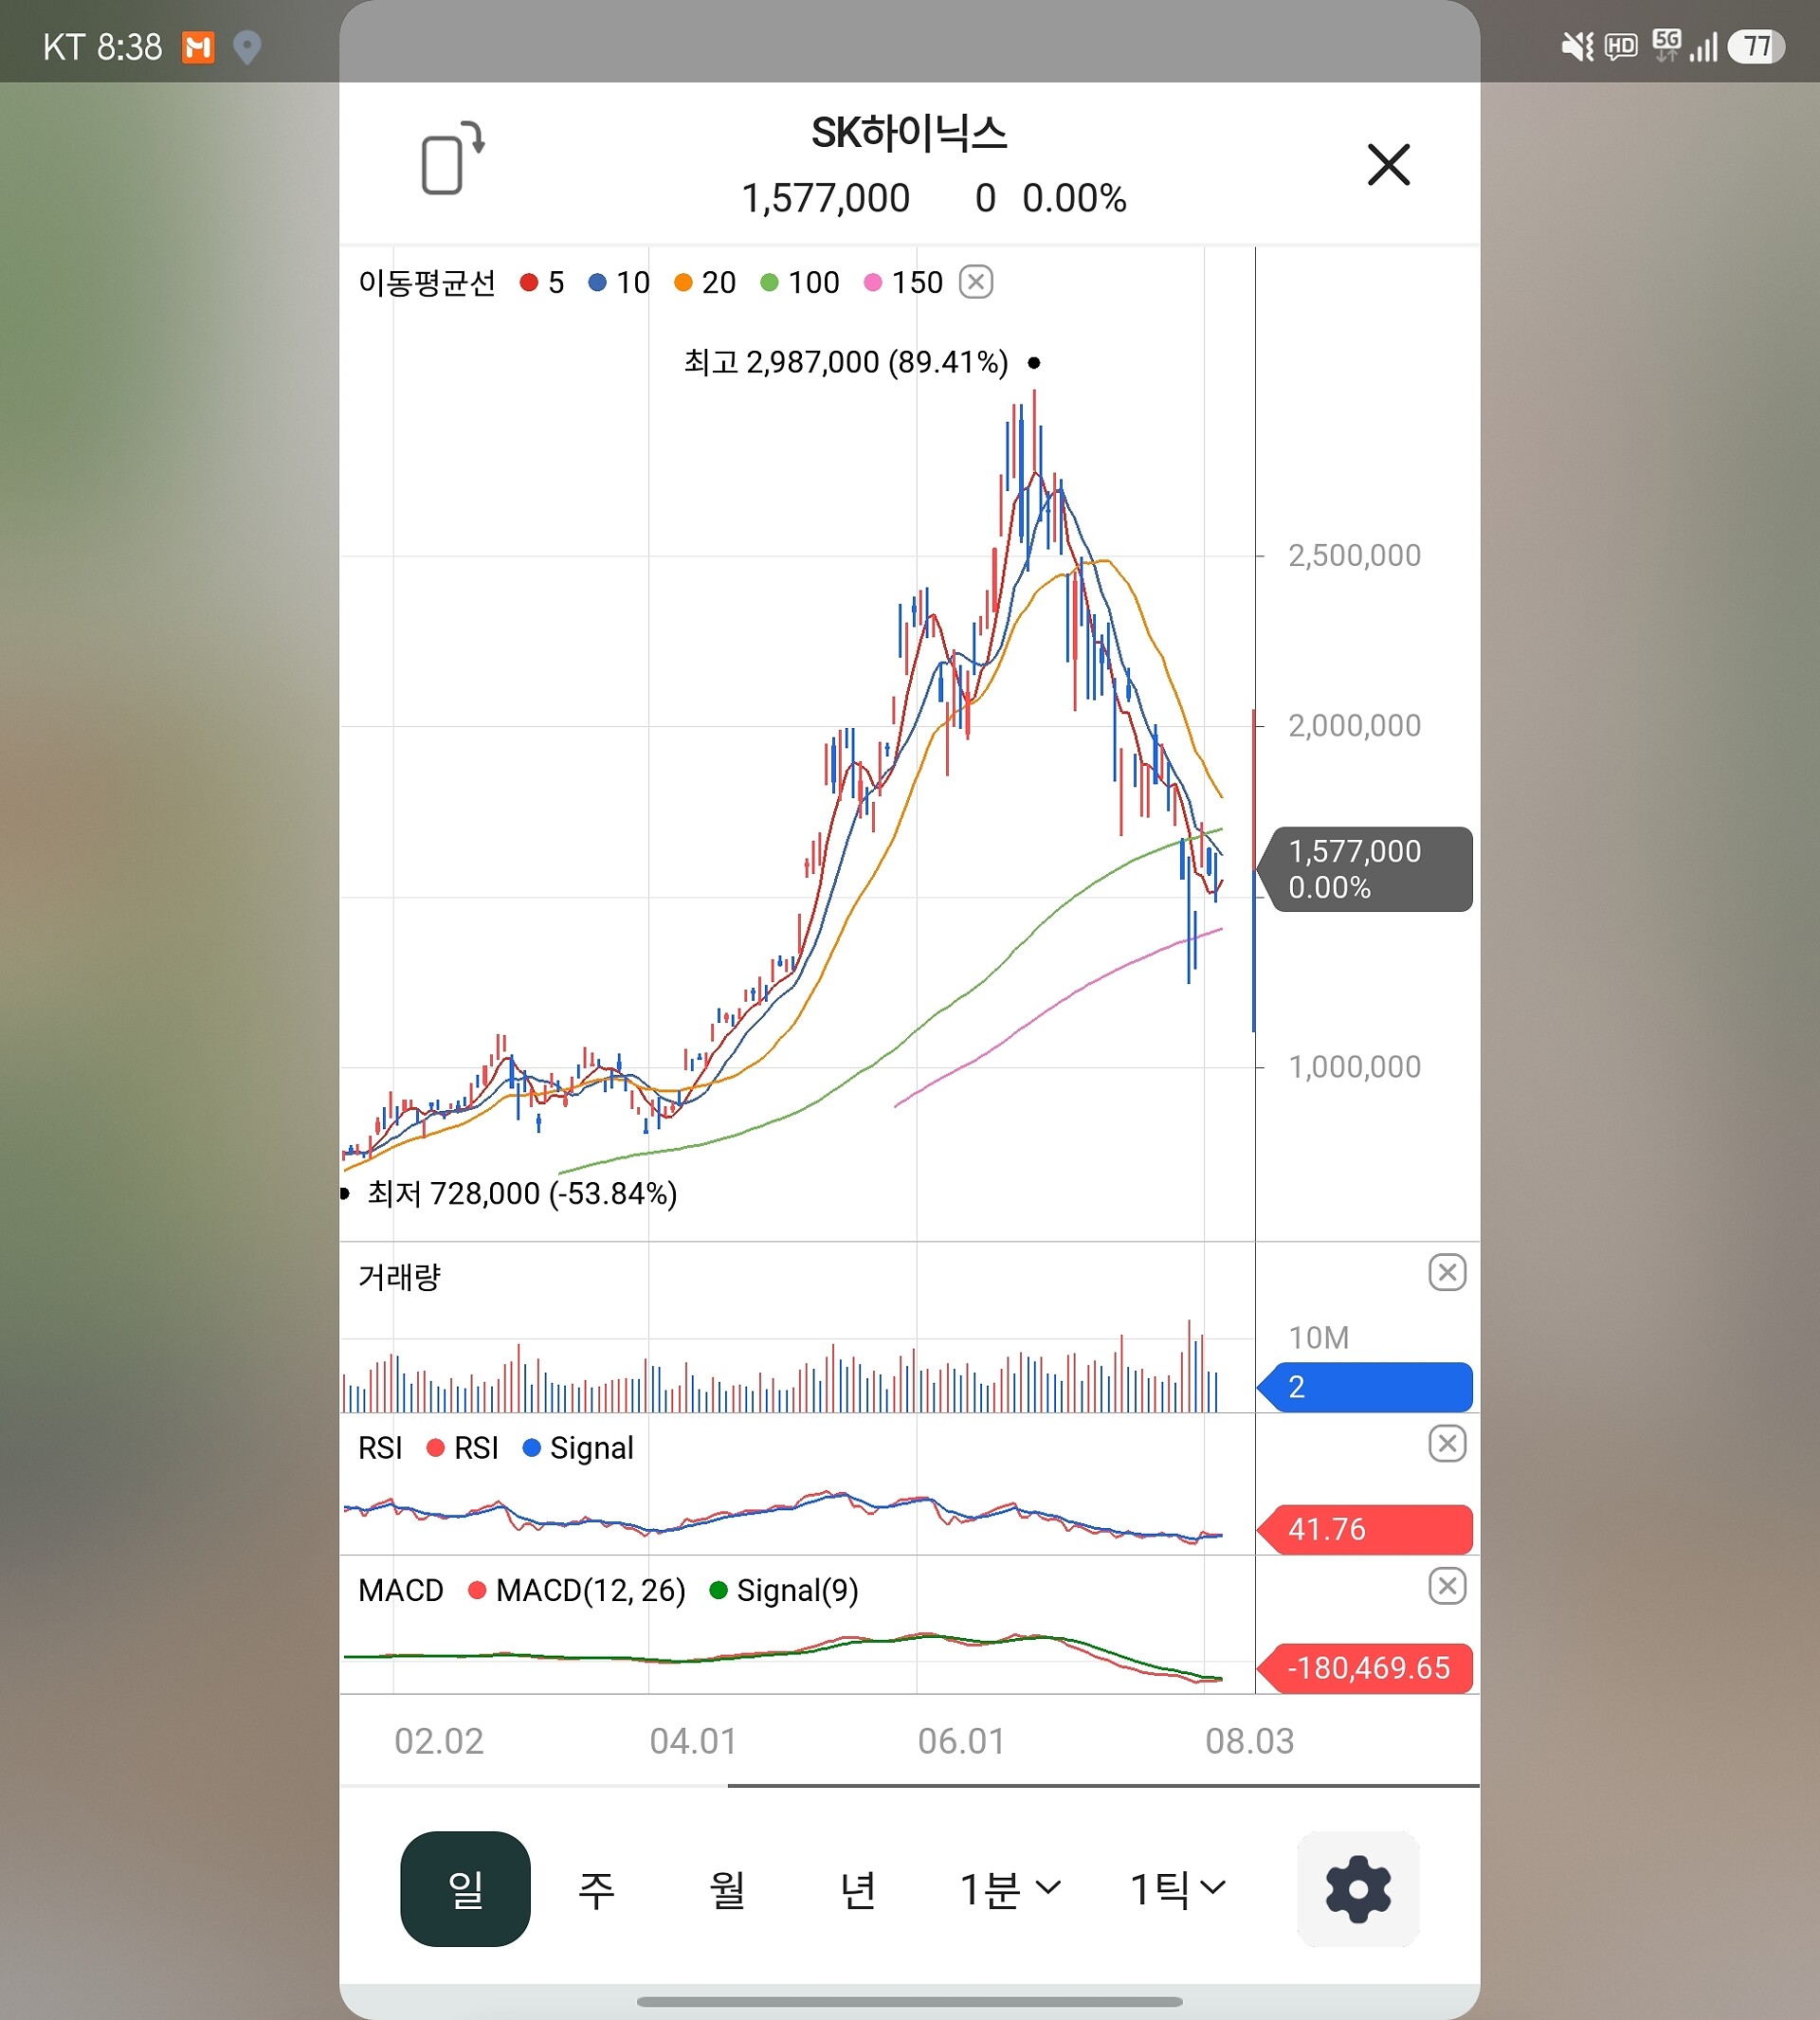
Task: Tap the location pin icon in status bar
Action: coord(247,47)
